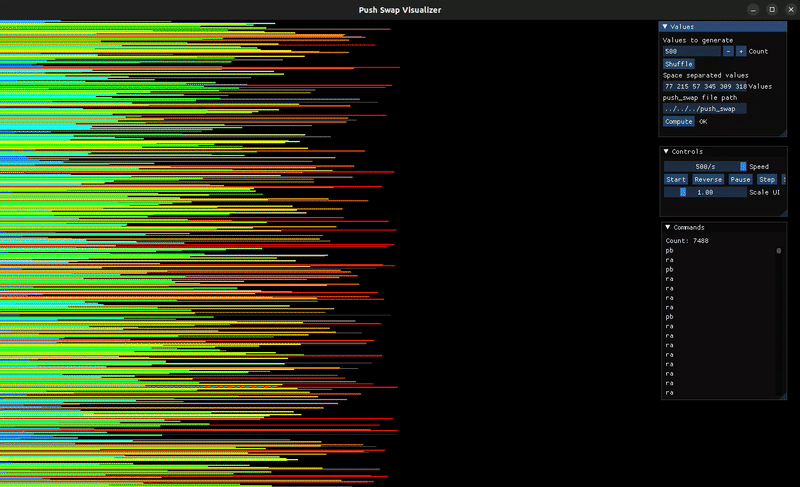The width and height of the screenshot is (800, 487).
Task: Click the Commands panel resize grip
Action: point(783,396)
